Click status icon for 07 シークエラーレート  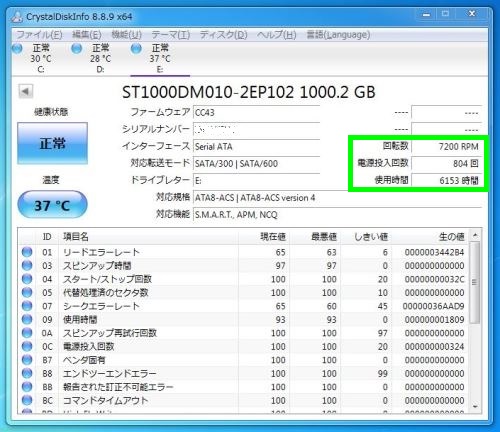coord(27,306)
